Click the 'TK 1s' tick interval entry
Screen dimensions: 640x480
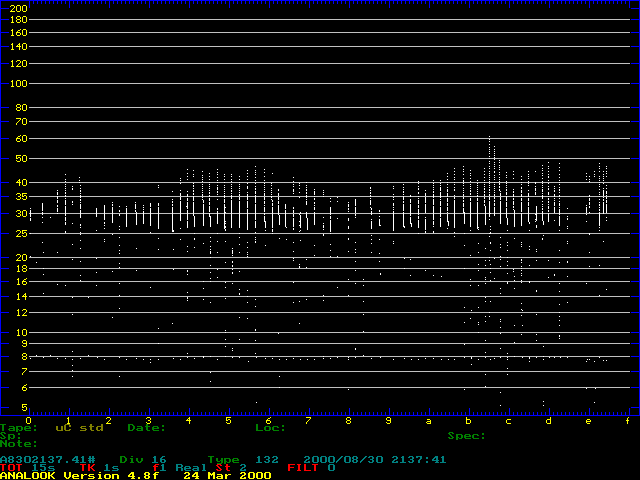(x=99, y=468)
